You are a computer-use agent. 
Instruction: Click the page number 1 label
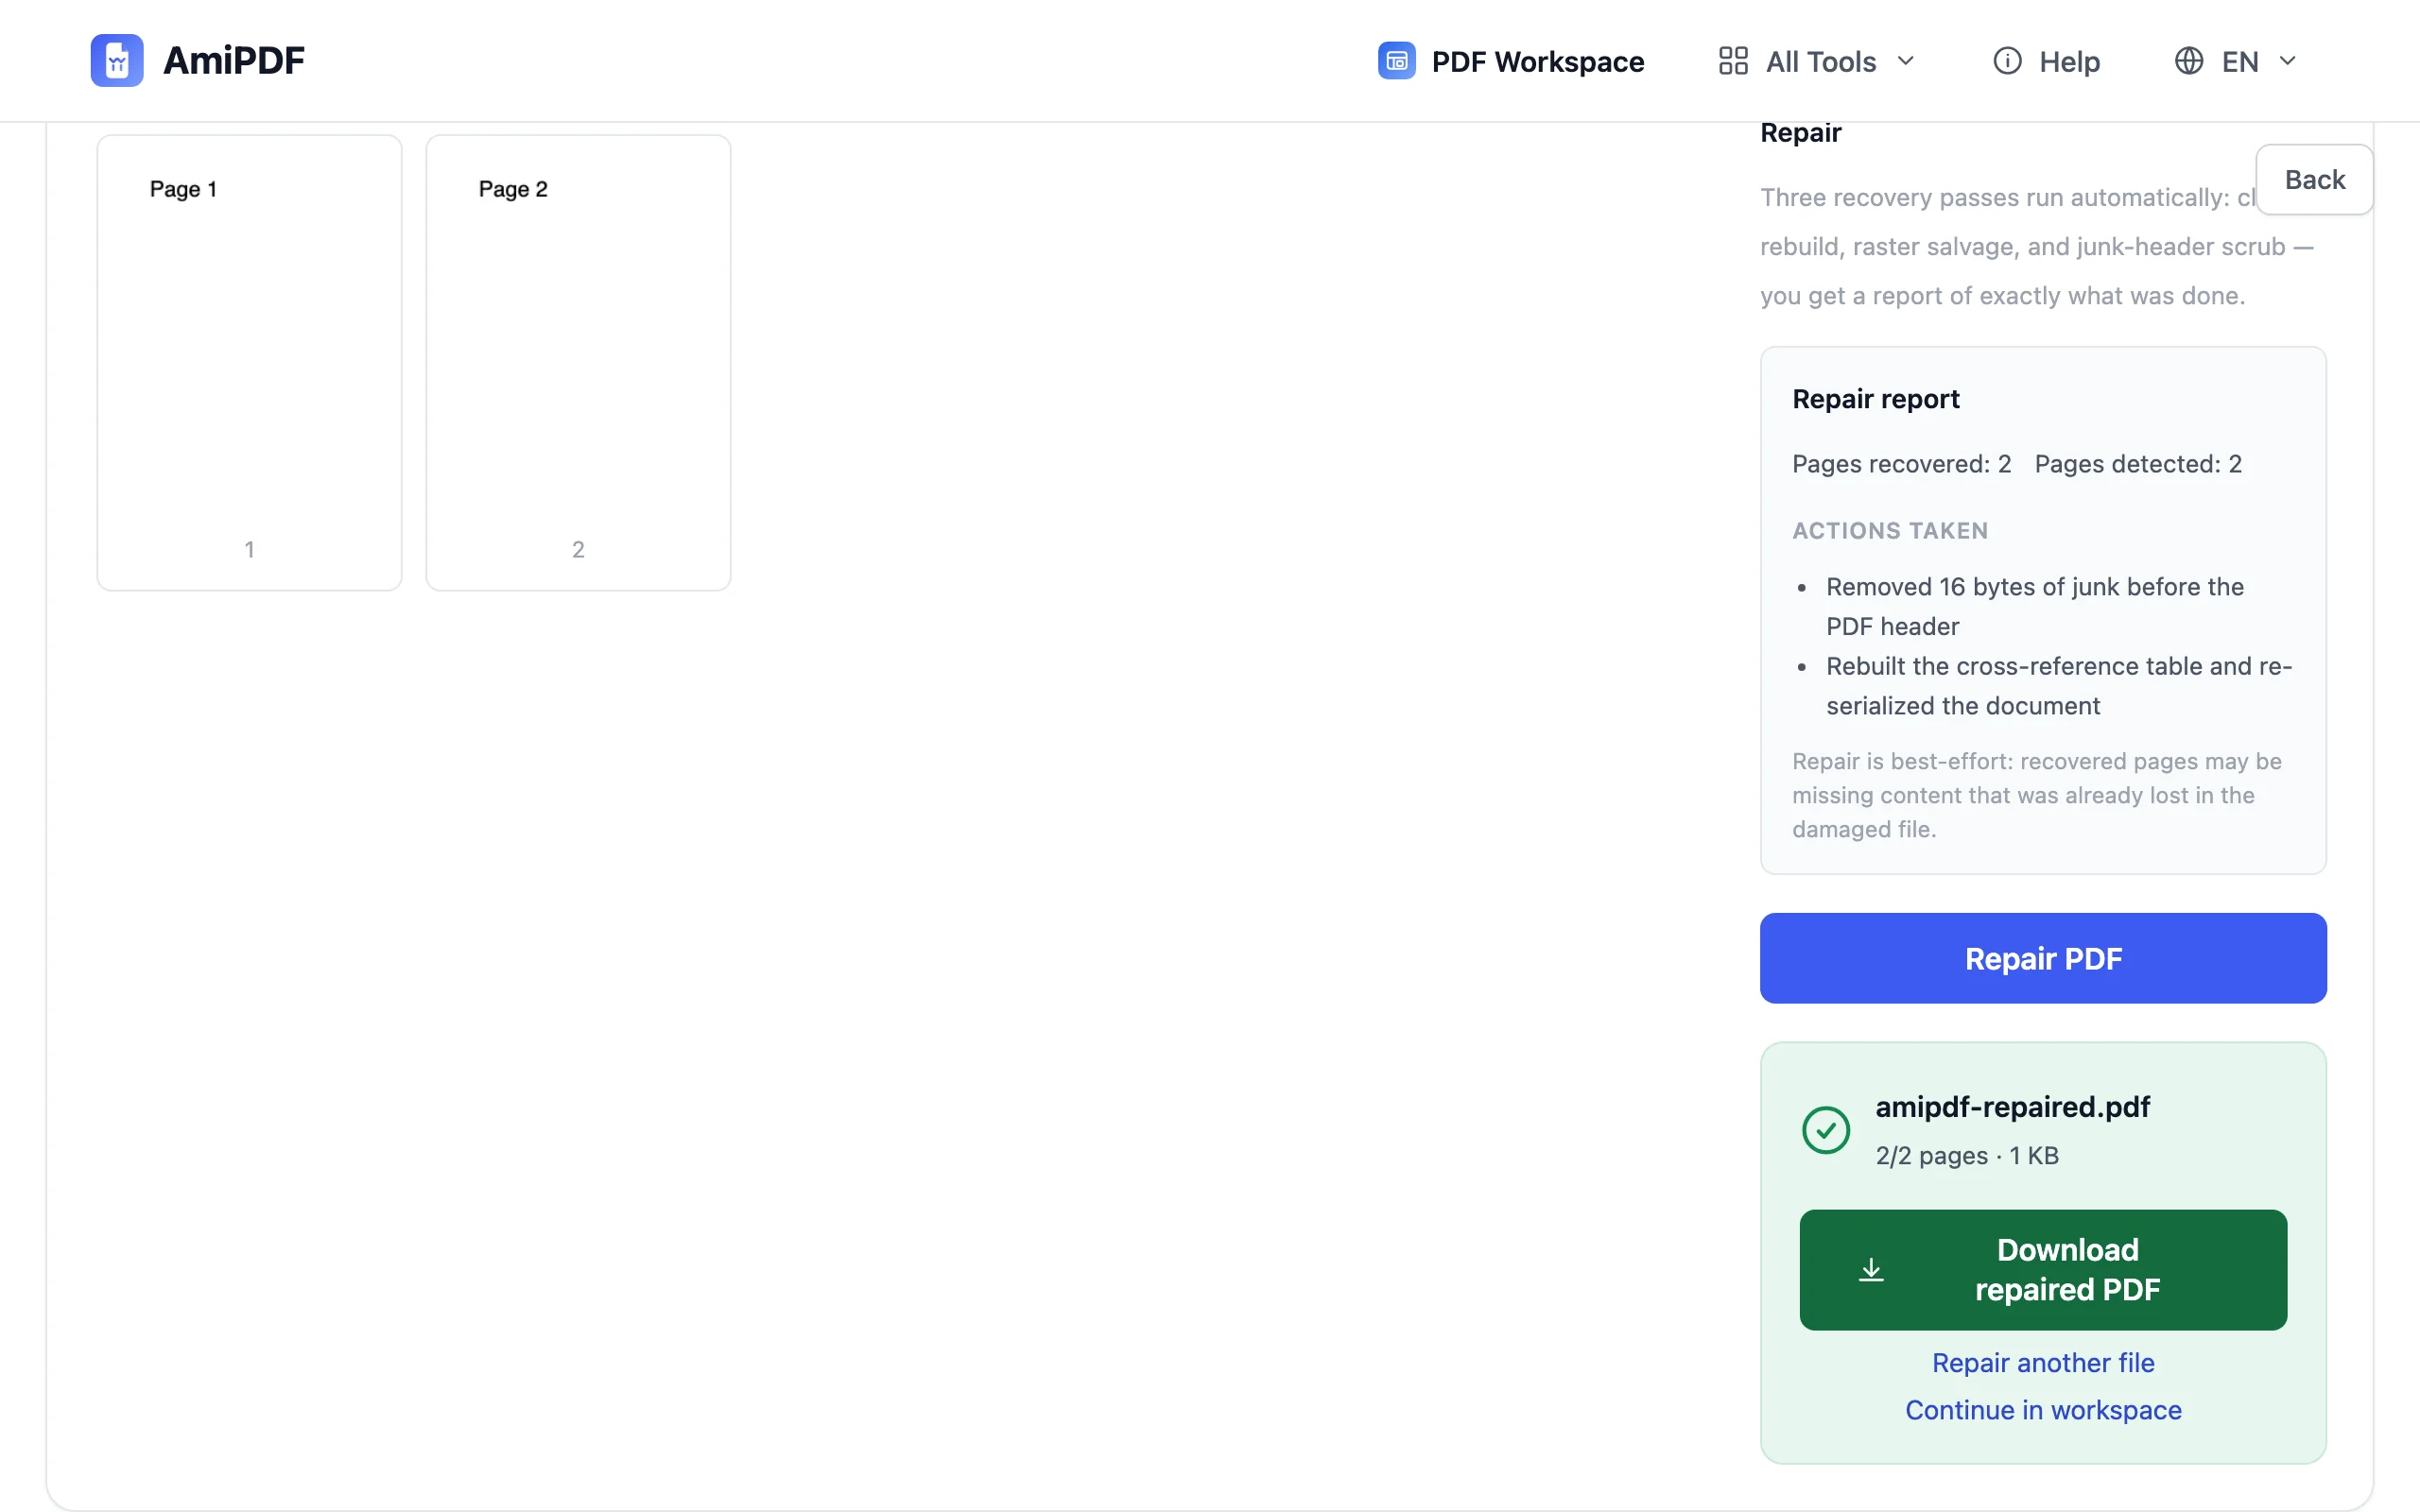[x=249, y=549]
